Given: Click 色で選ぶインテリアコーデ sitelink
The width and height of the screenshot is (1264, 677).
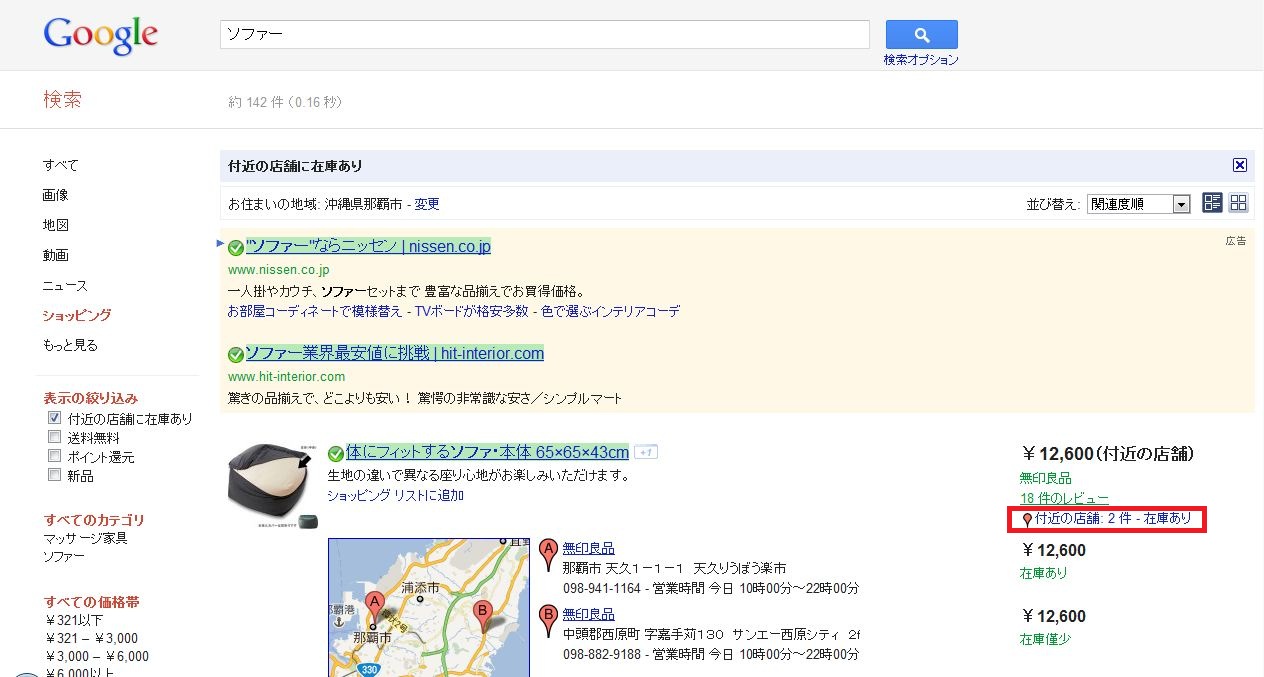Looking at the screenshot, I should tap(612, 311).
